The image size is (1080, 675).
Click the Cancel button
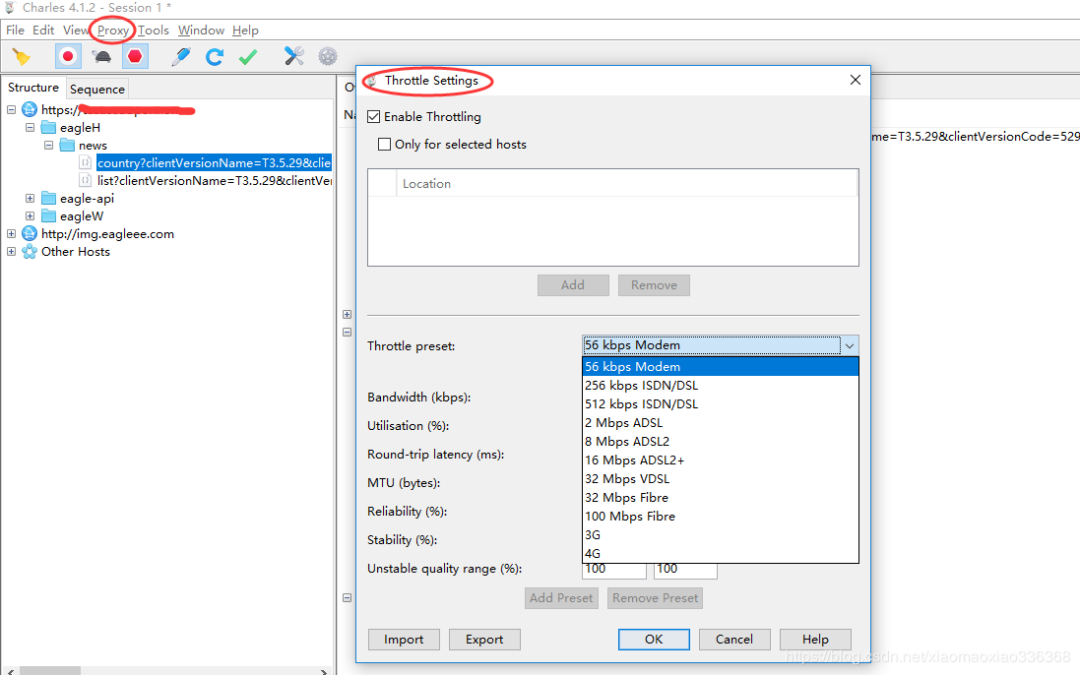pyautogui.click(x=734, y=639)
